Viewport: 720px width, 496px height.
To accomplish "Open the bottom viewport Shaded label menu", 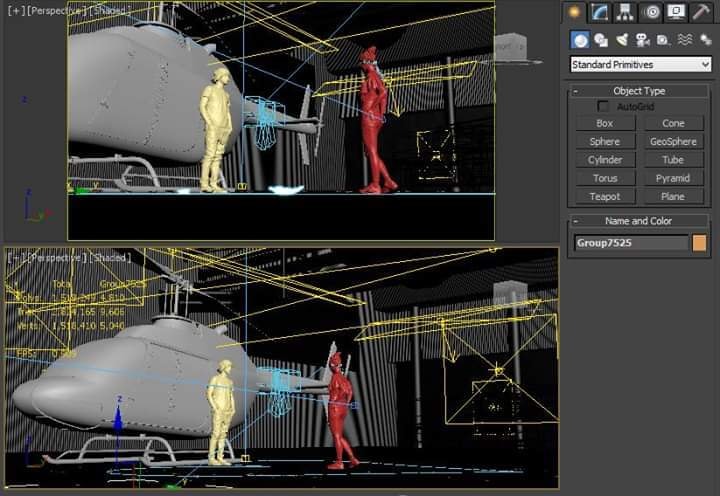I will tap(110, 258).
